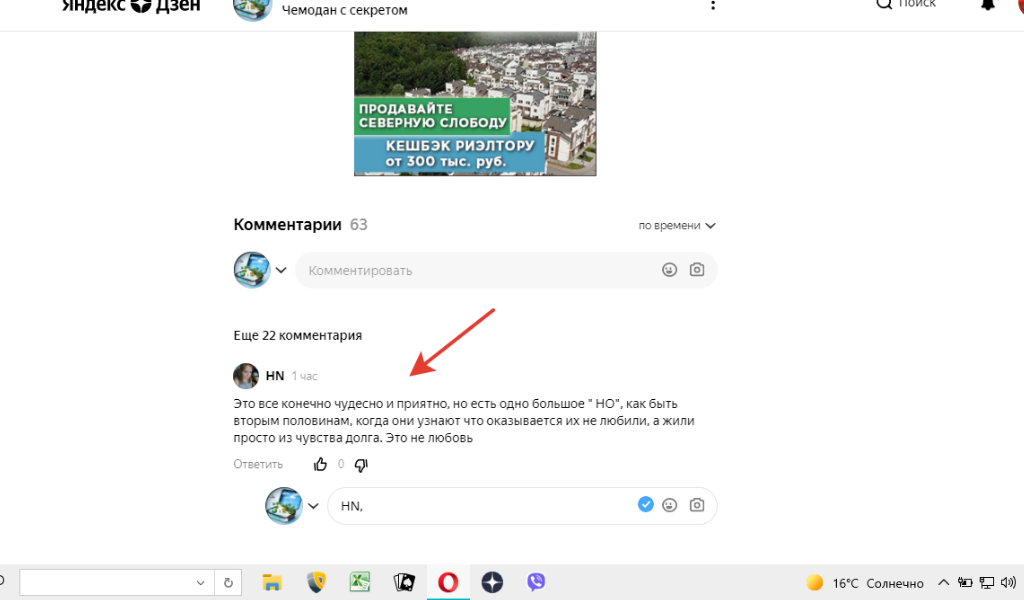Open the three-dot more options menu

[712, 6]
